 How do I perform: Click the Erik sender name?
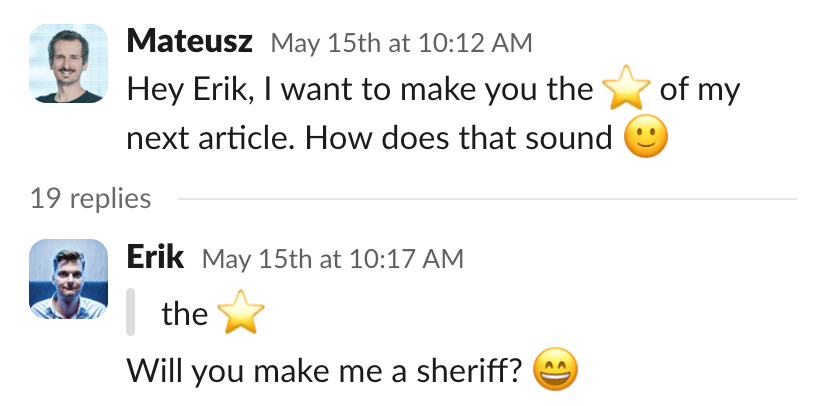tap(156, 257)
